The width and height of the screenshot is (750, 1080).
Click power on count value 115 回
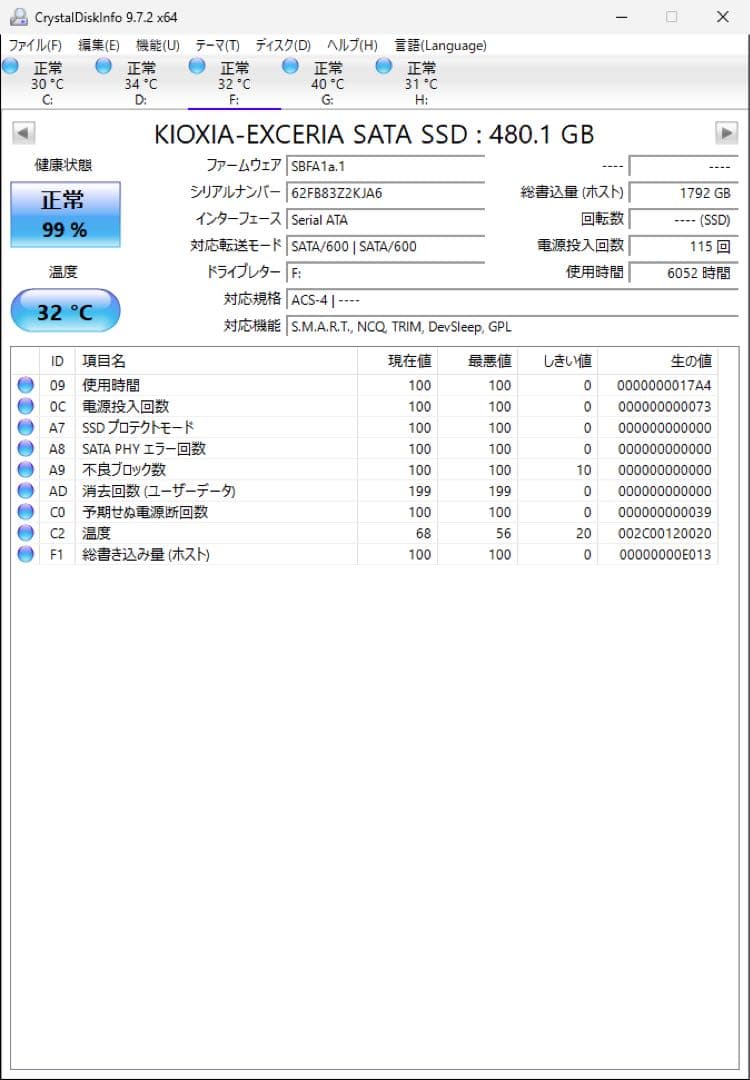(x=683, y=246)
